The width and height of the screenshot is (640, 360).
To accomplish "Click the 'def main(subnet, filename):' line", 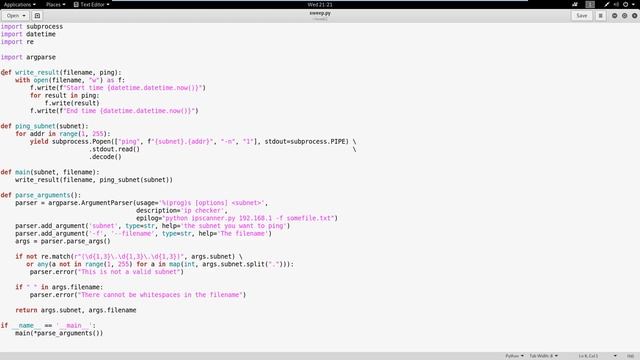I will coord(50,172).
